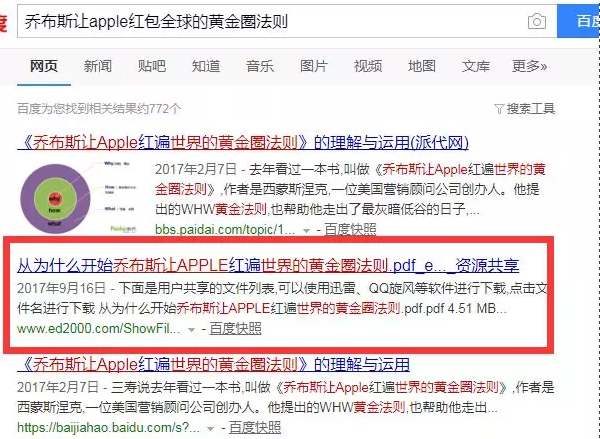Go to the 知道 tab
Image resolution: width=600 pixels, height=439 pixels.
coord(206,66)
